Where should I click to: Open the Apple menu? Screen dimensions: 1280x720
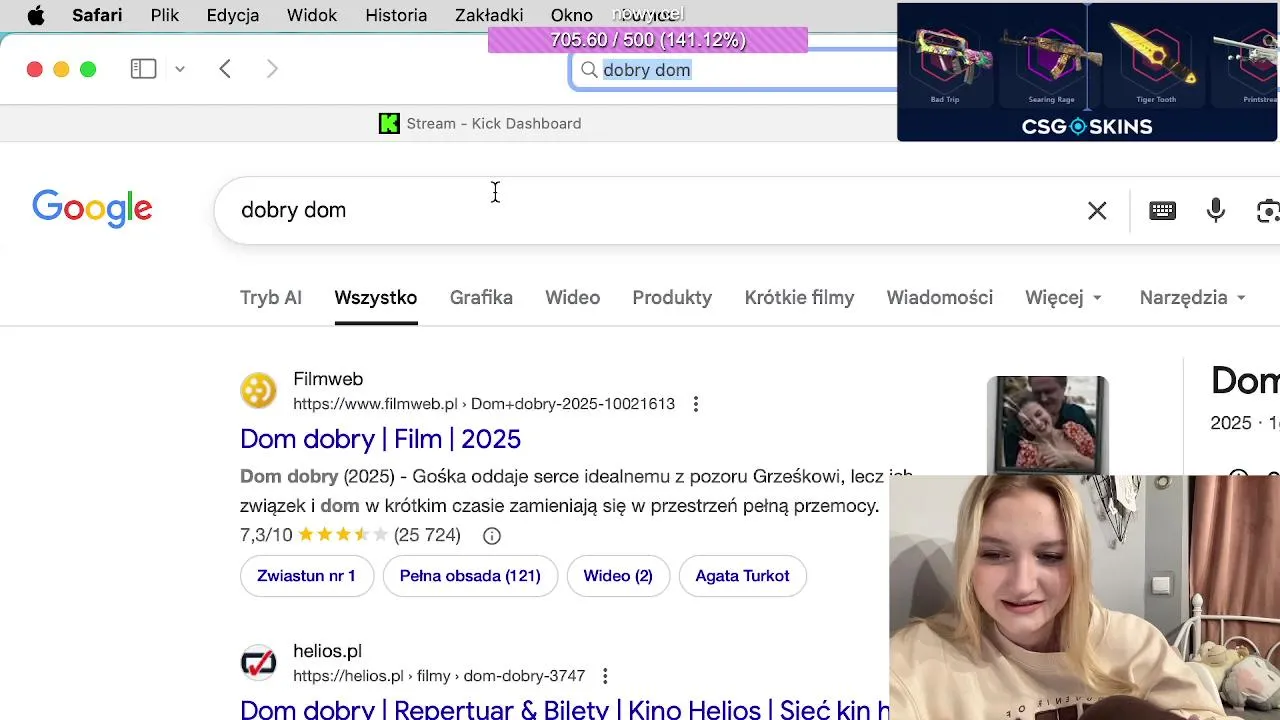click(35, 15)
